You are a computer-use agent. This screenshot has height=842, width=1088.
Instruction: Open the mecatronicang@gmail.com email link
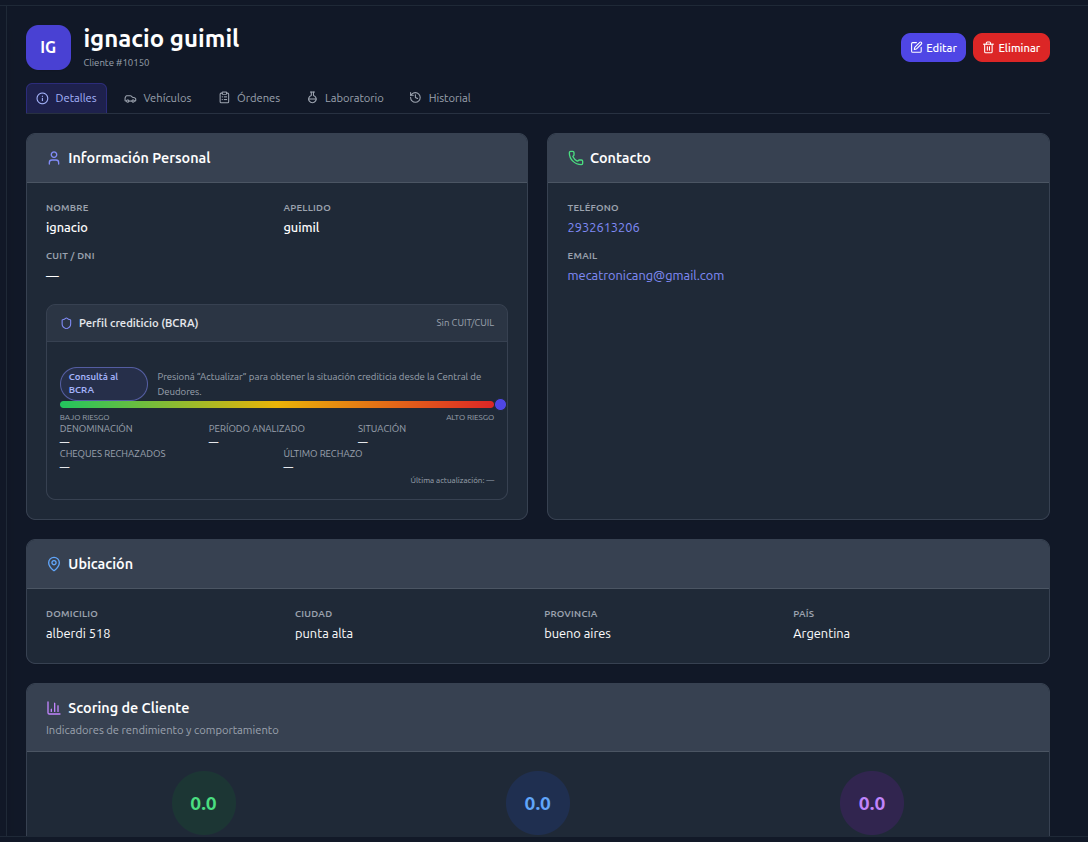click(645, 276)
